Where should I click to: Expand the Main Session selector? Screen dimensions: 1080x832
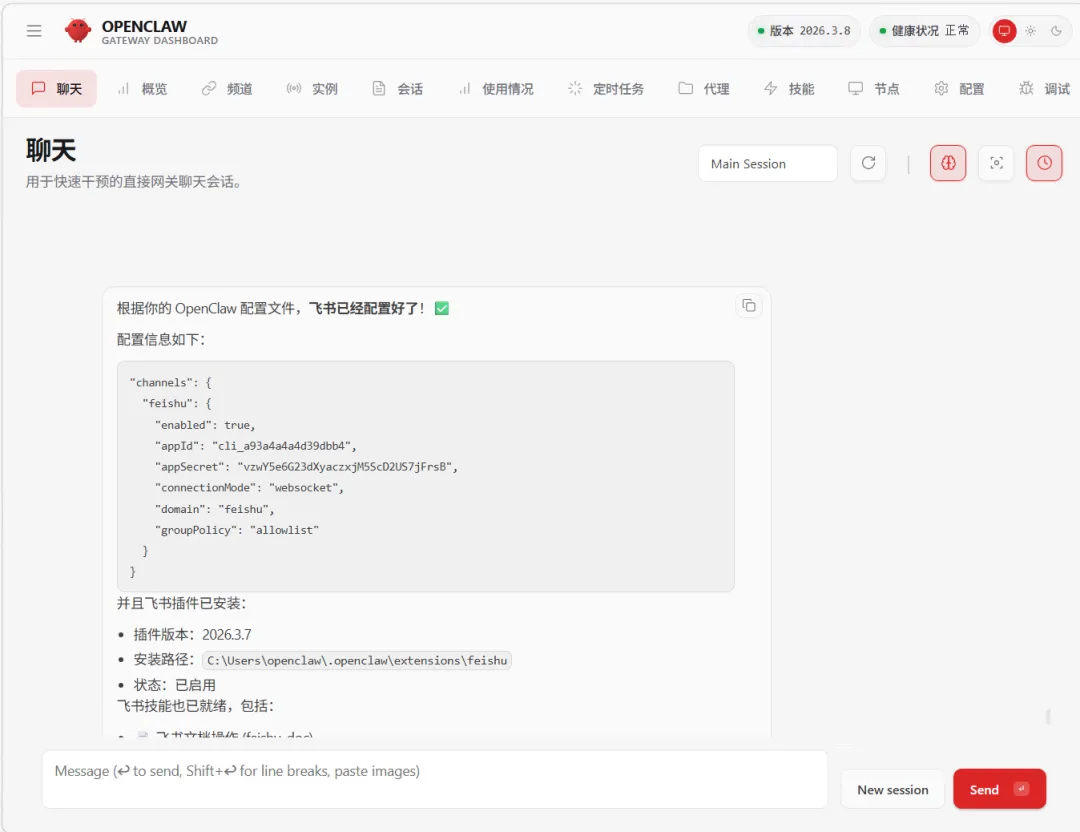pyautogui.click(x=767, y=164)
